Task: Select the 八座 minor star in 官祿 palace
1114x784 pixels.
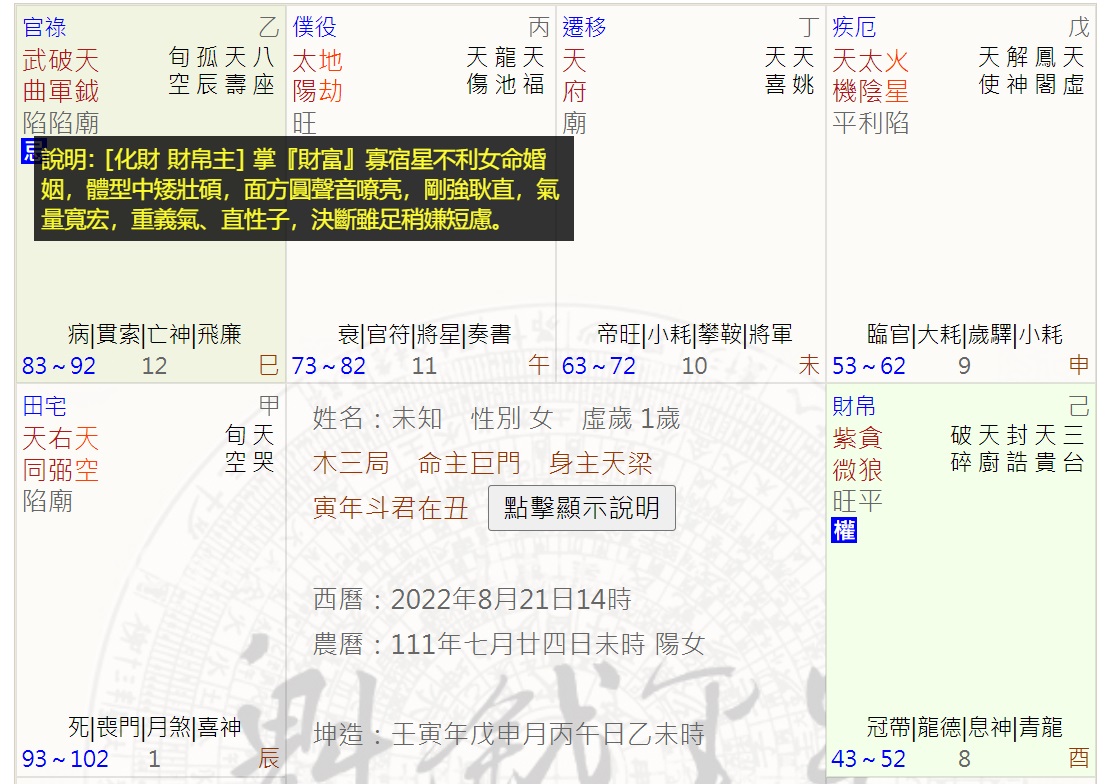Action: (x=264, y=70)
